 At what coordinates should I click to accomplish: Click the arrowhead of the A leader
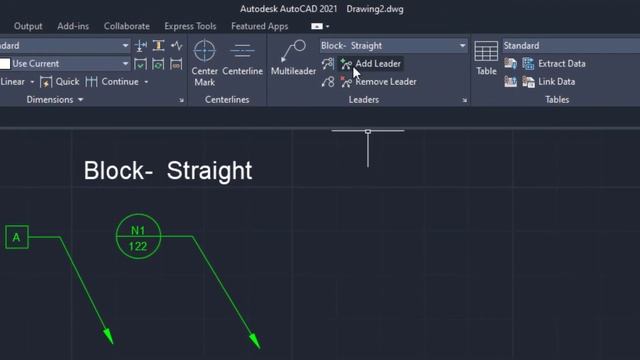click(108, 336)
